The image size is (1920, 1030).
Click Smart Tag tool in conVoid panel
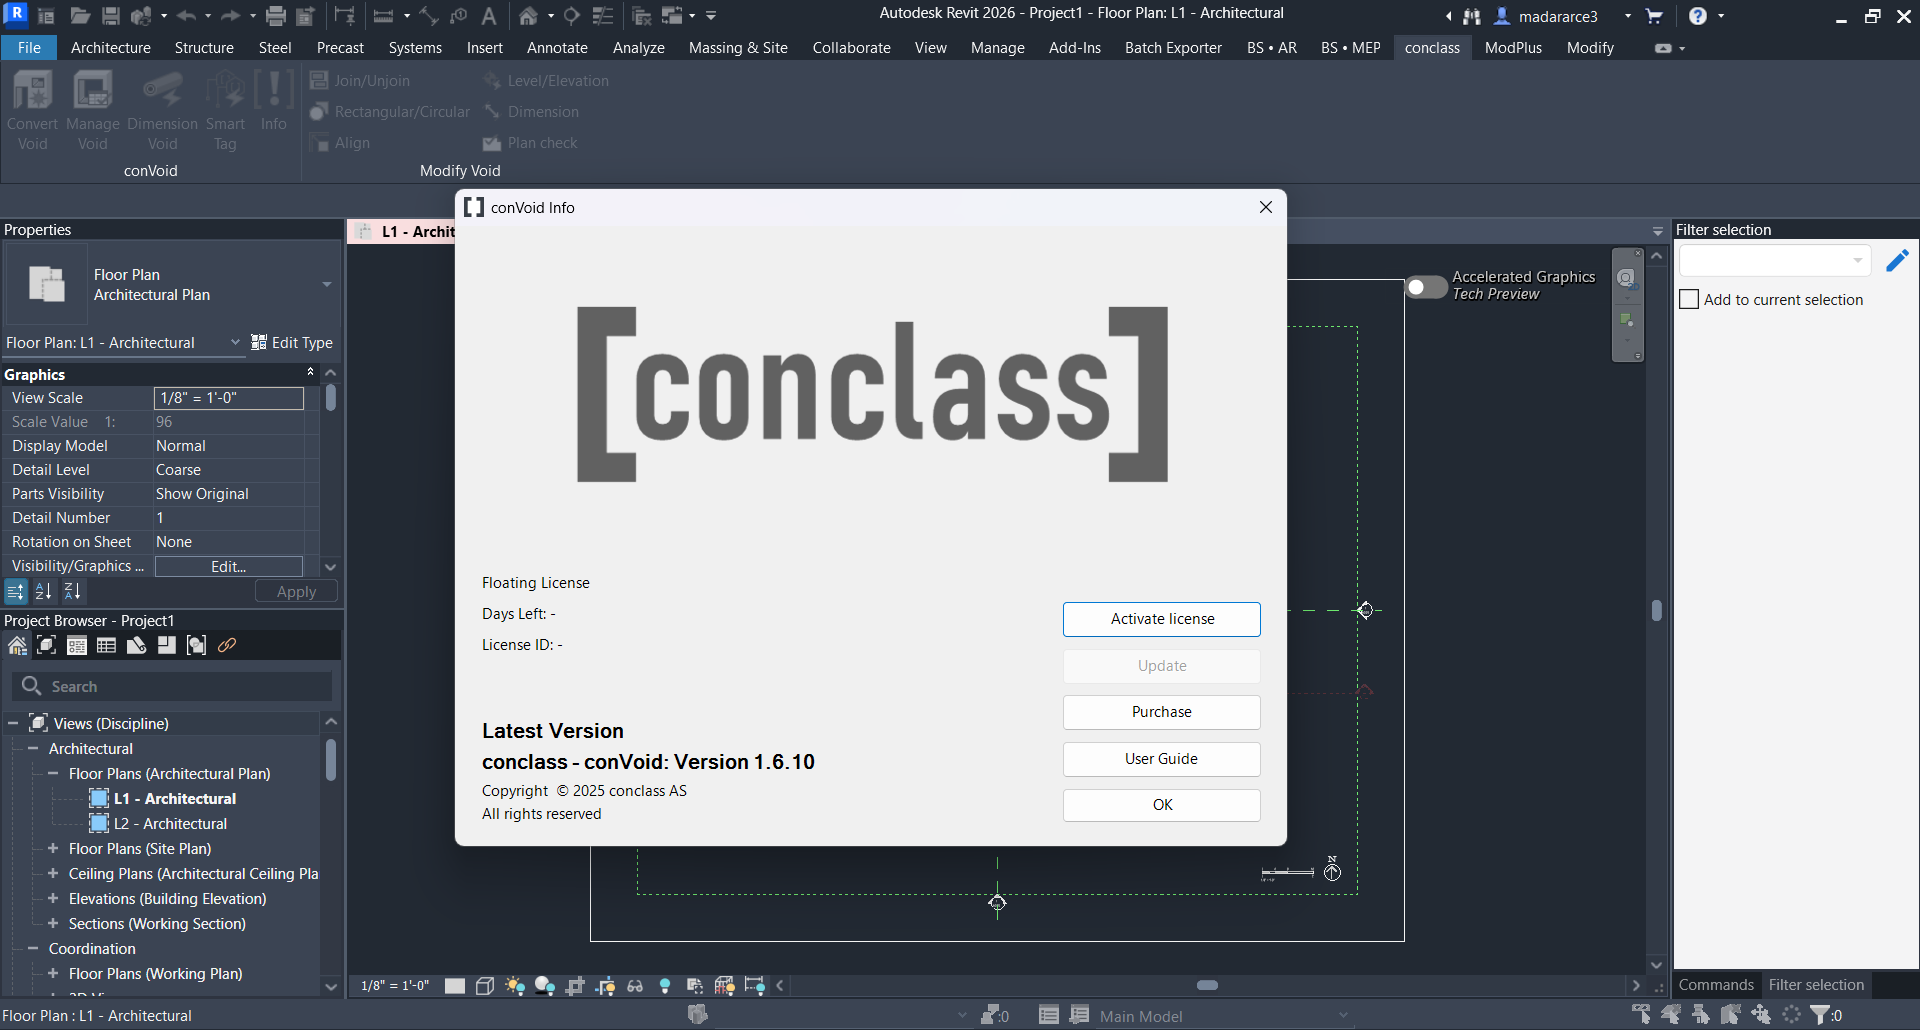tap(225, 110)
